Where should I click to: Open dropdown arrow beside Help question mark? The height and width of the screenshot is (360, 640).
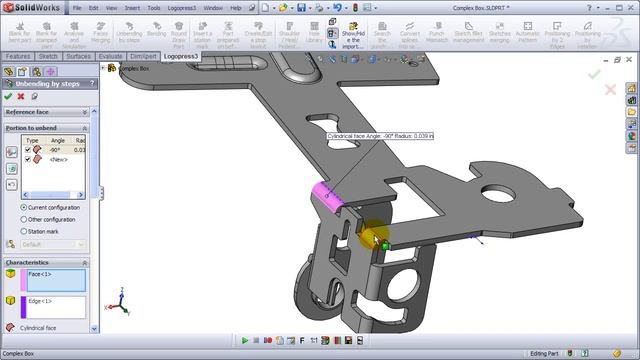(x=598, y=8)
